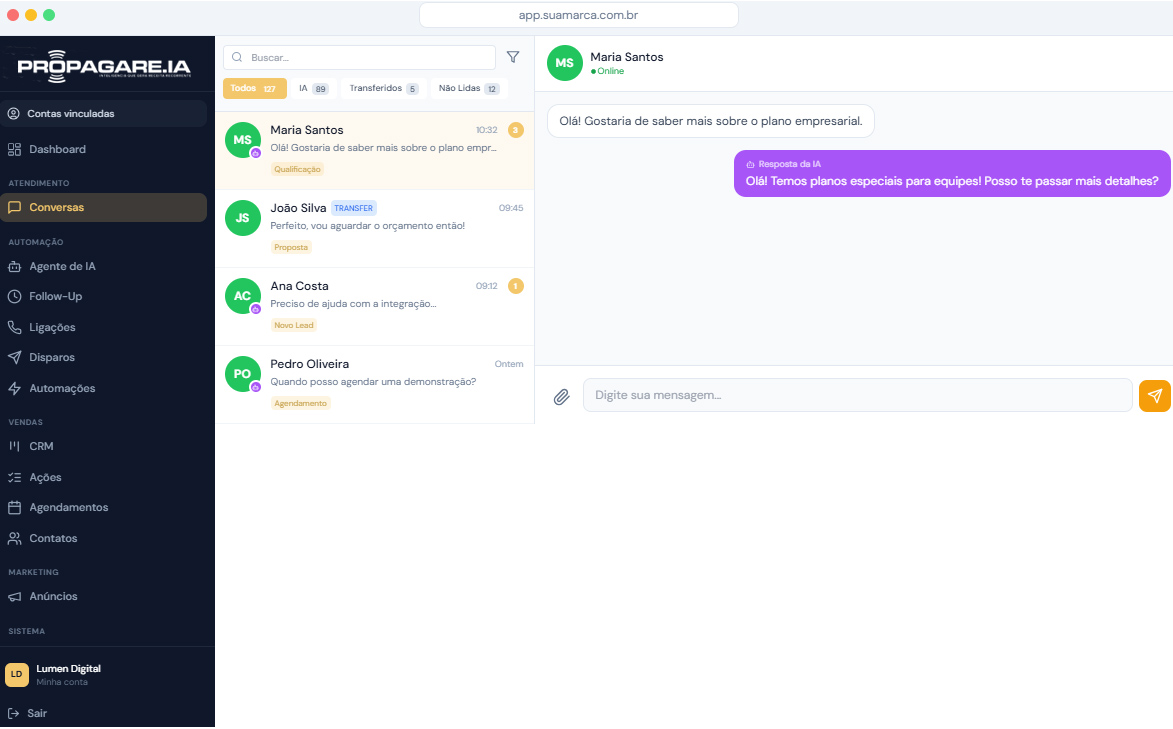Click the Agente de IA robot icon
Viewport: 1173px width, 729px height.
[14, 266]
